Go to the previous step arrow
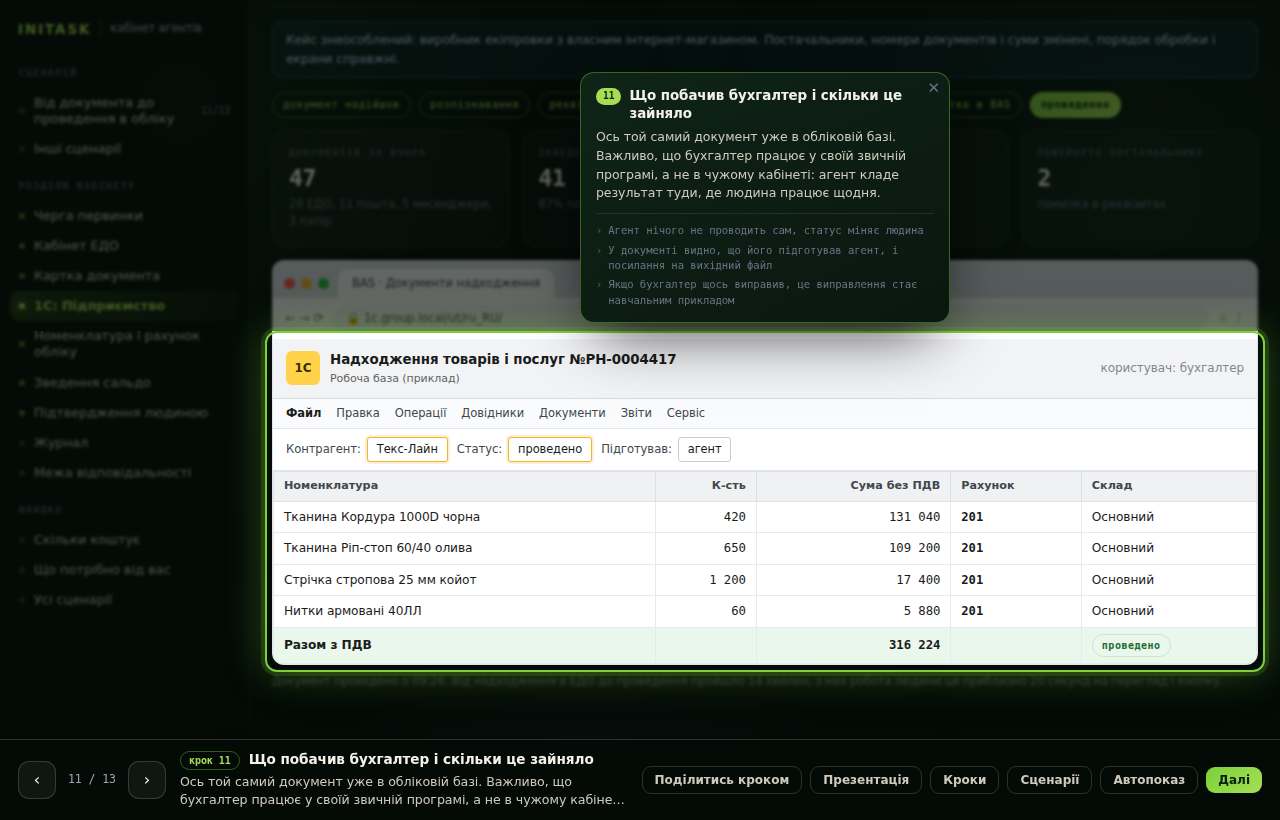The width and height of the screenshot is (1280, 820). click(x=37, y=780)
